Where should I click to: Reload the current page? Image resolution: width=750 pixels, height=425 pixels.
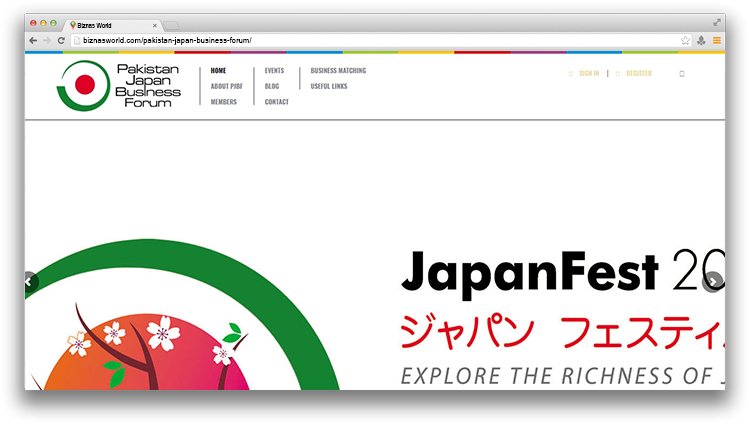tap(61, 40)
